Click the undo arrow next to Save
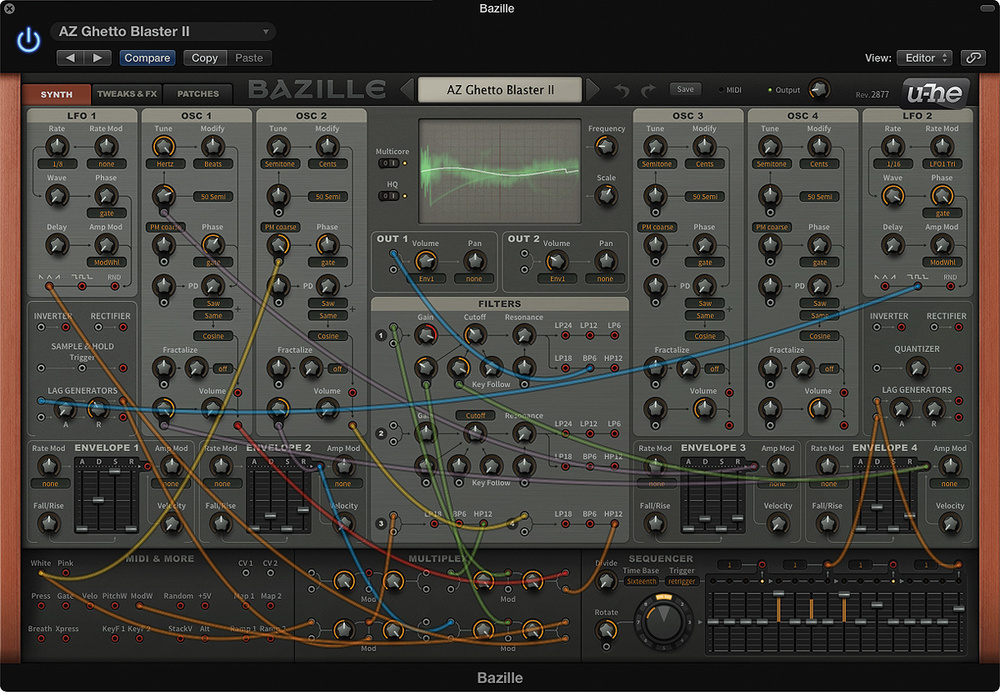 (621, 90)
